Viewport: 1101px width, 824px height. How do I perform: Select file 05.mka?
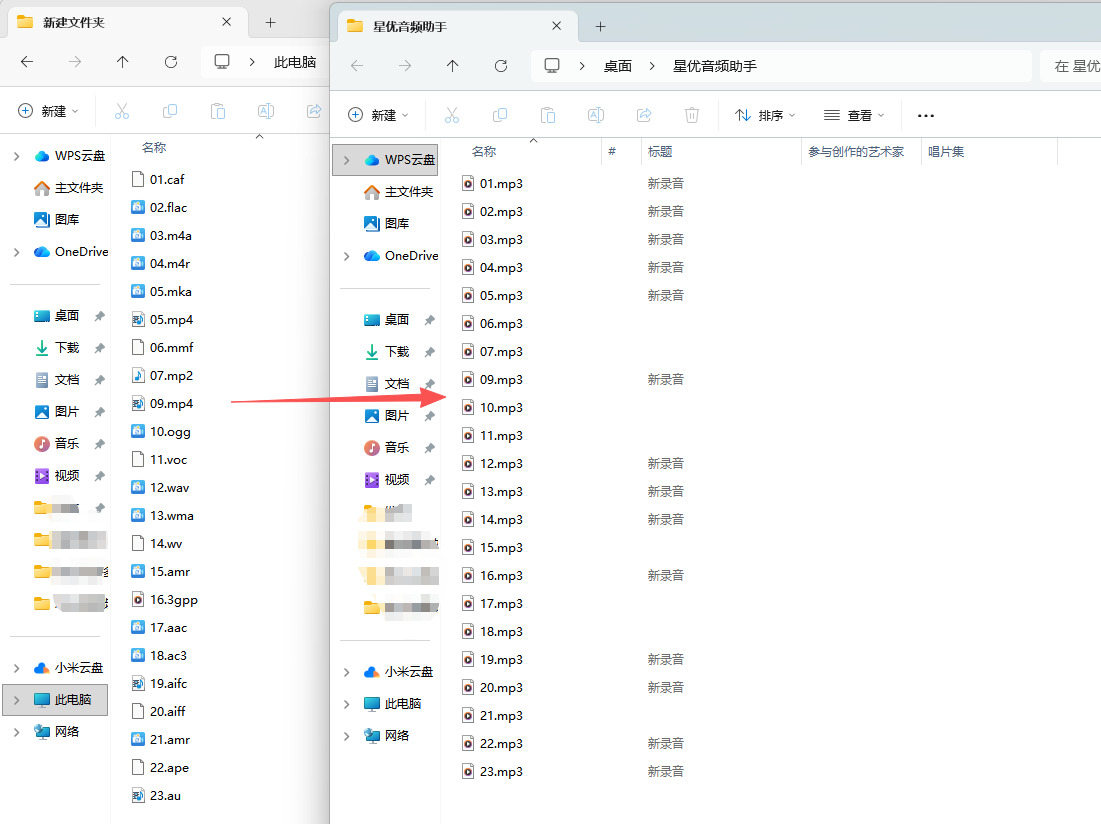click(x=161, y=291)
